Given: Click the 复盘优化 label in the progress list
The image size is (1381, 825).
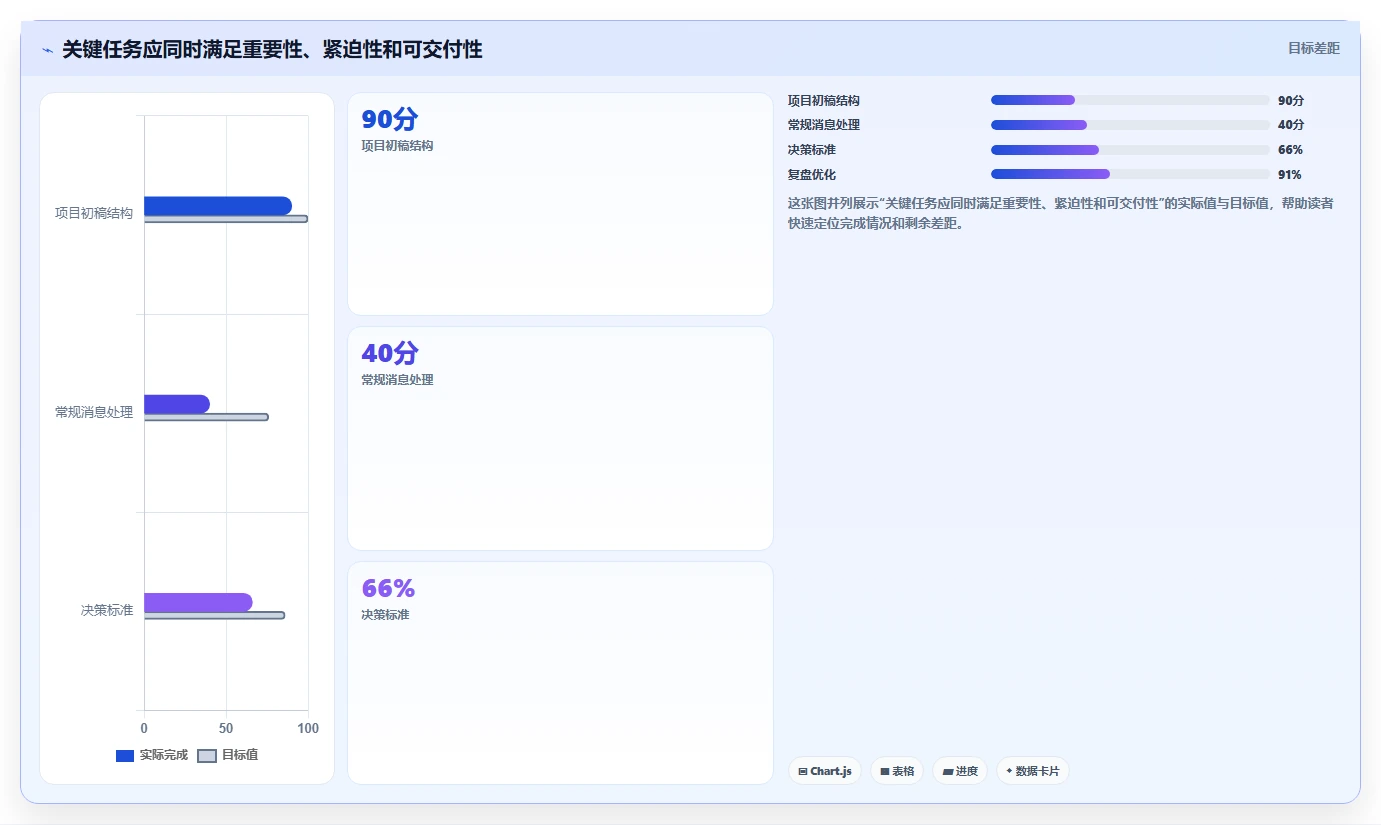Looking at the screenshot, I should [x=812, y=174].
